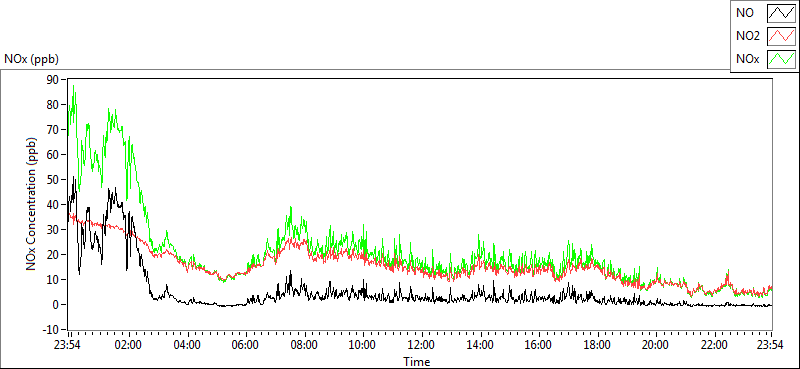Select the NOx legend label
800x369 pixels.
[x=748, y=60]
